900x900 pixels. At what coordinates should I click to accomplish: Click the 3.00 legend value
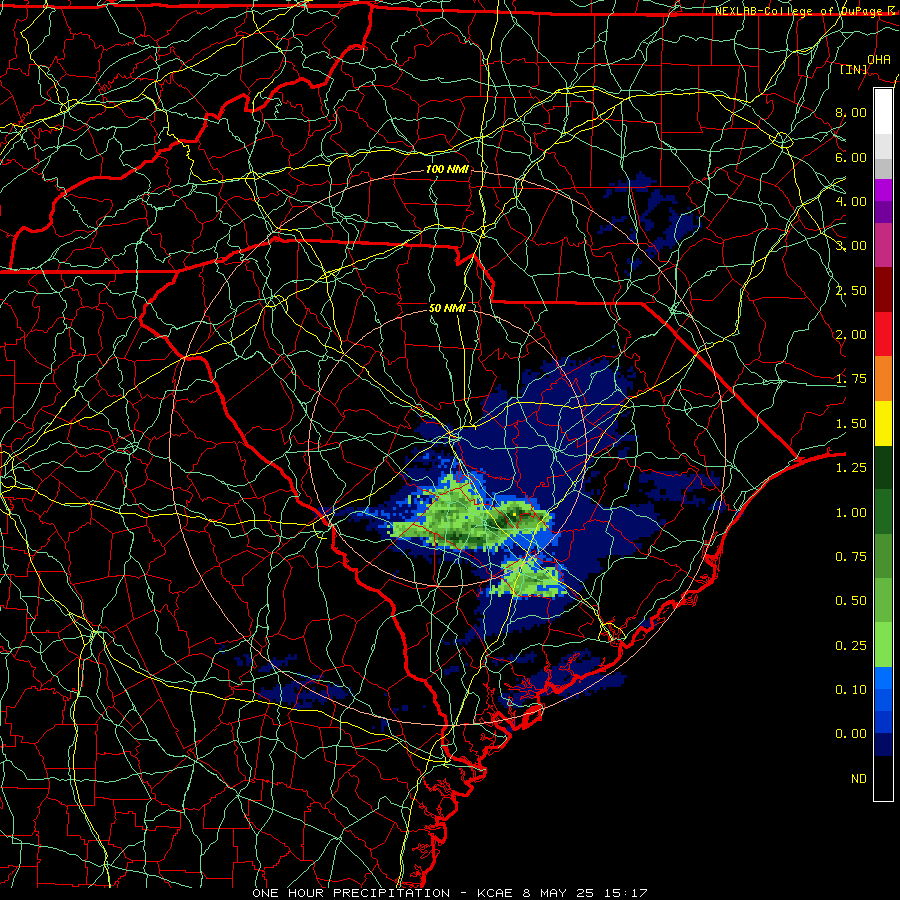pyautogui.click(x=851, y=246)
